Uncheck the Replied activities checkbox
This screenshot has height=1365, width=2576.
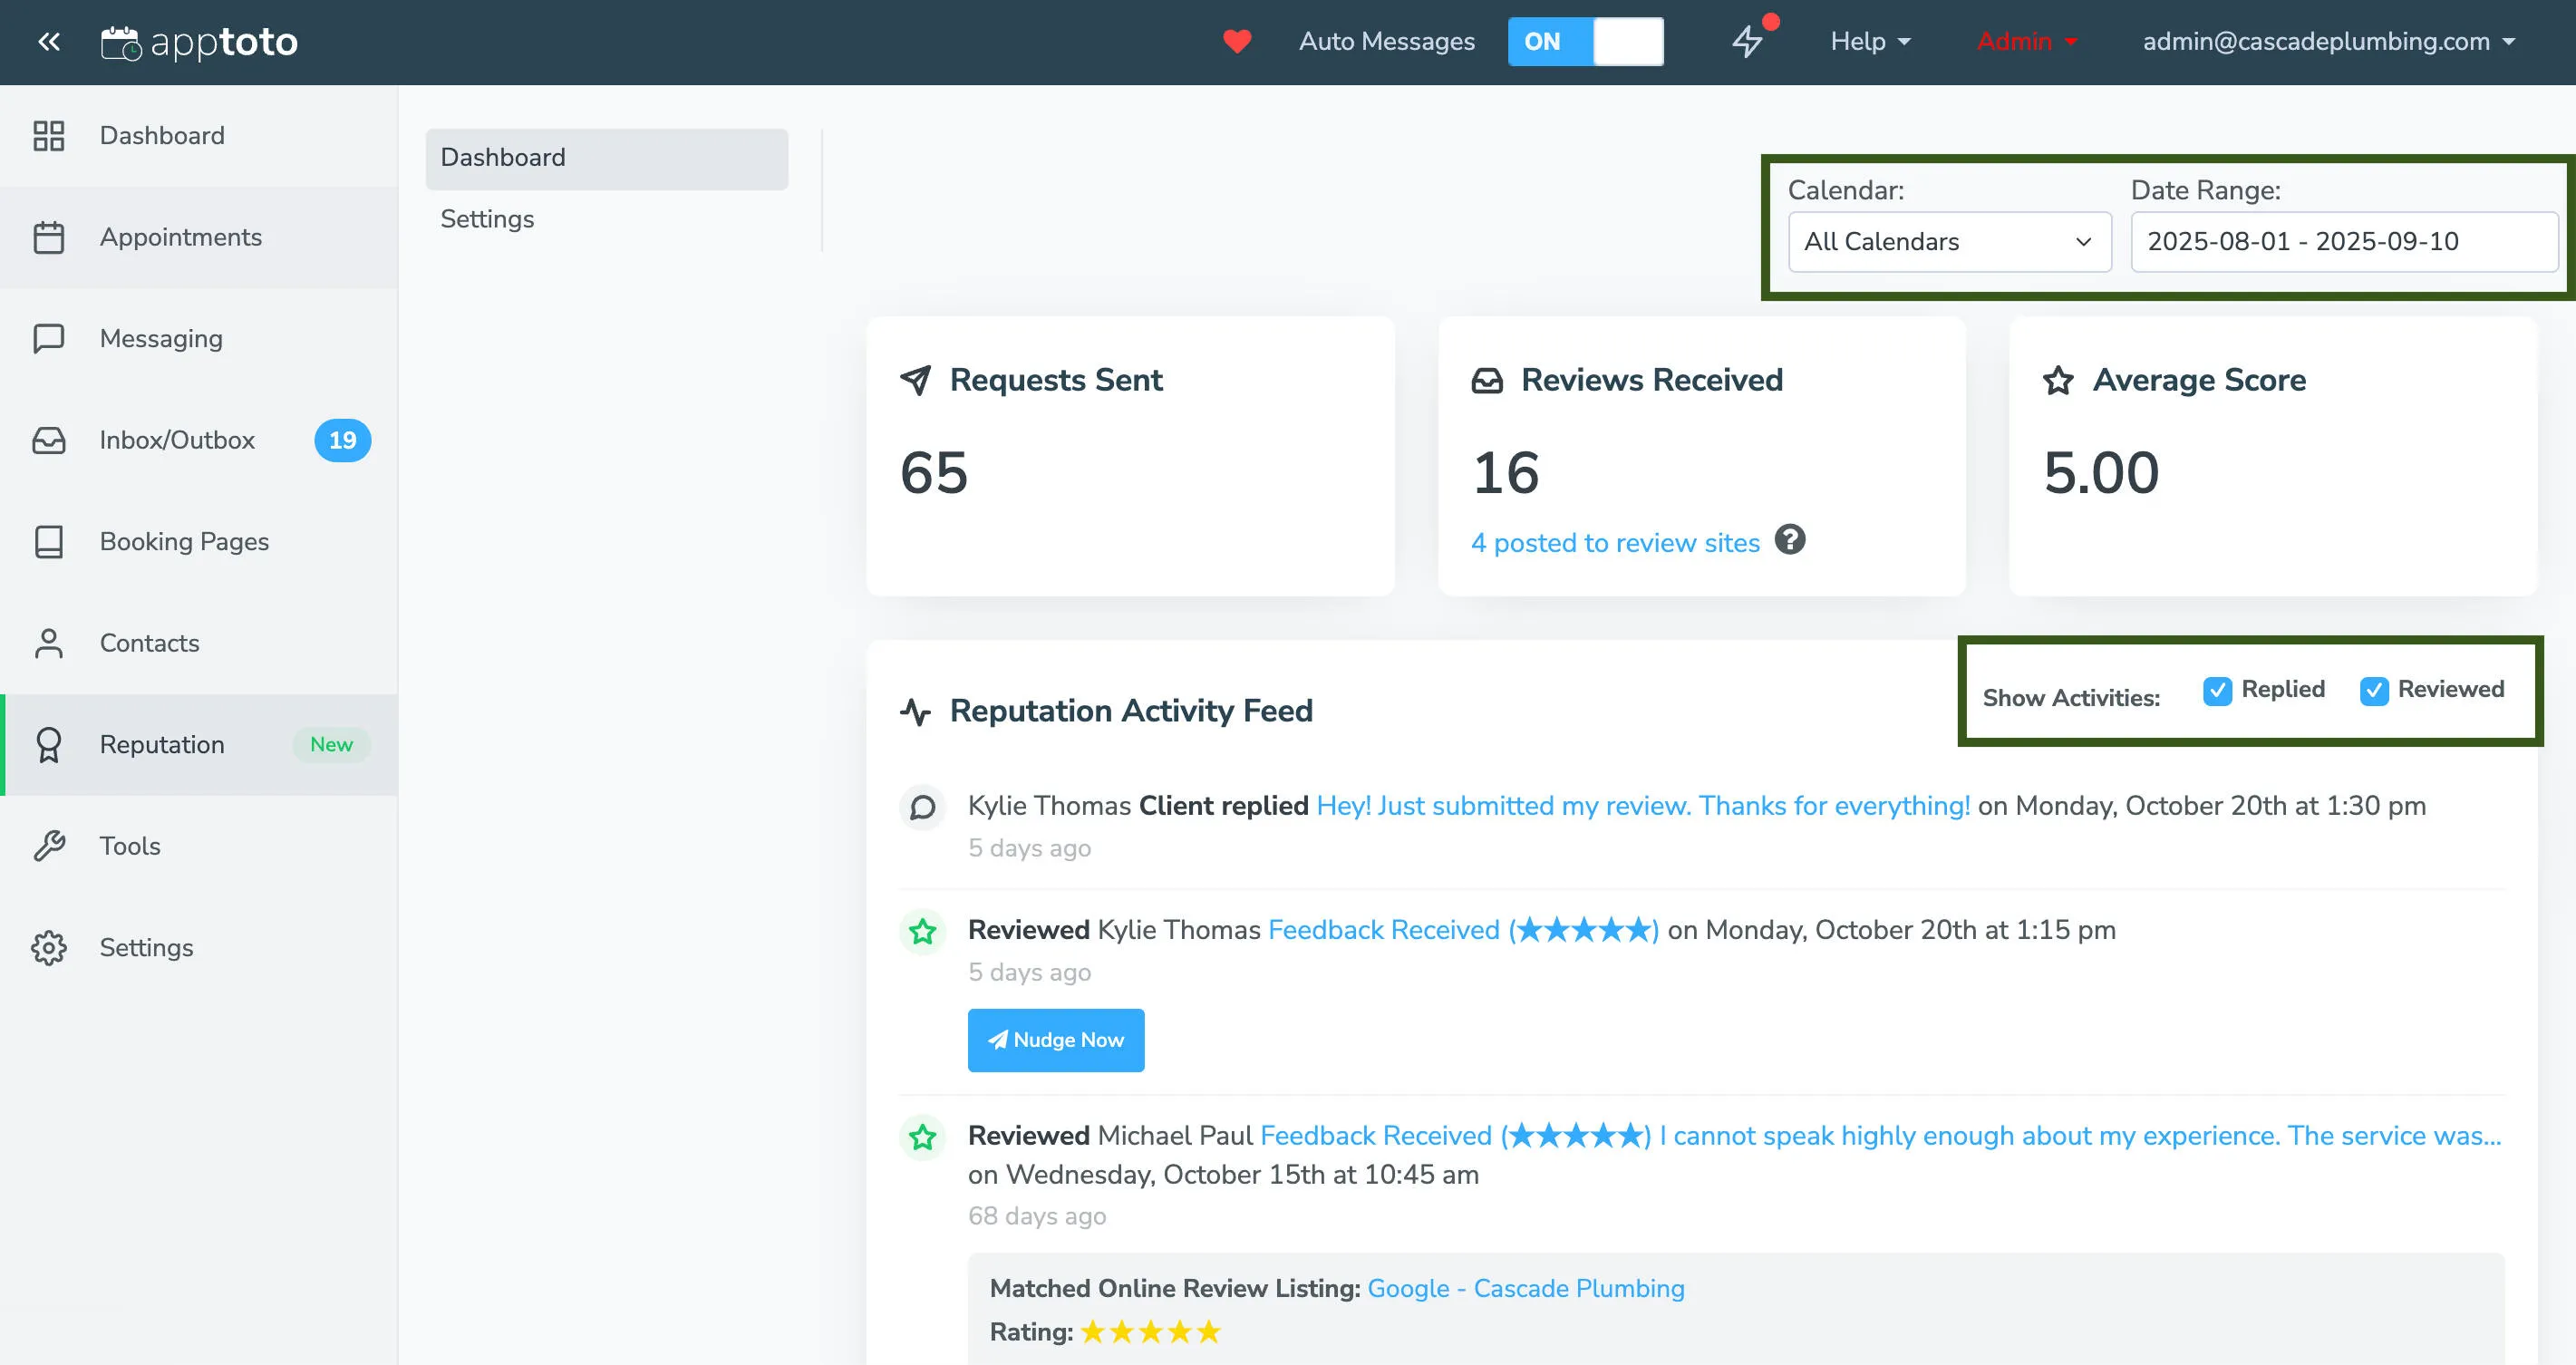2218,690
